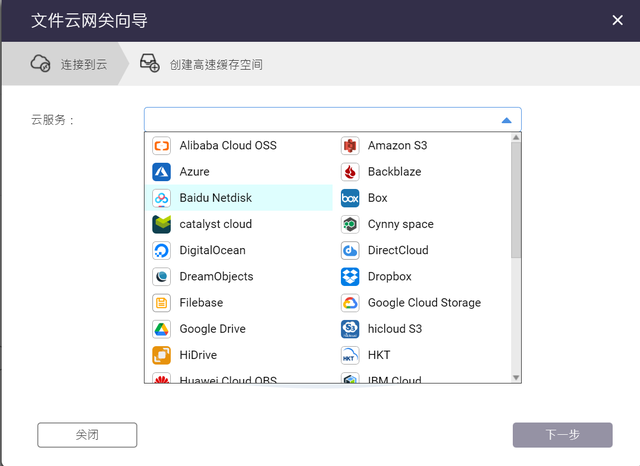Choose Azure as cloud service
Viewport: 640px width, 466px height.
pos(239,172)
